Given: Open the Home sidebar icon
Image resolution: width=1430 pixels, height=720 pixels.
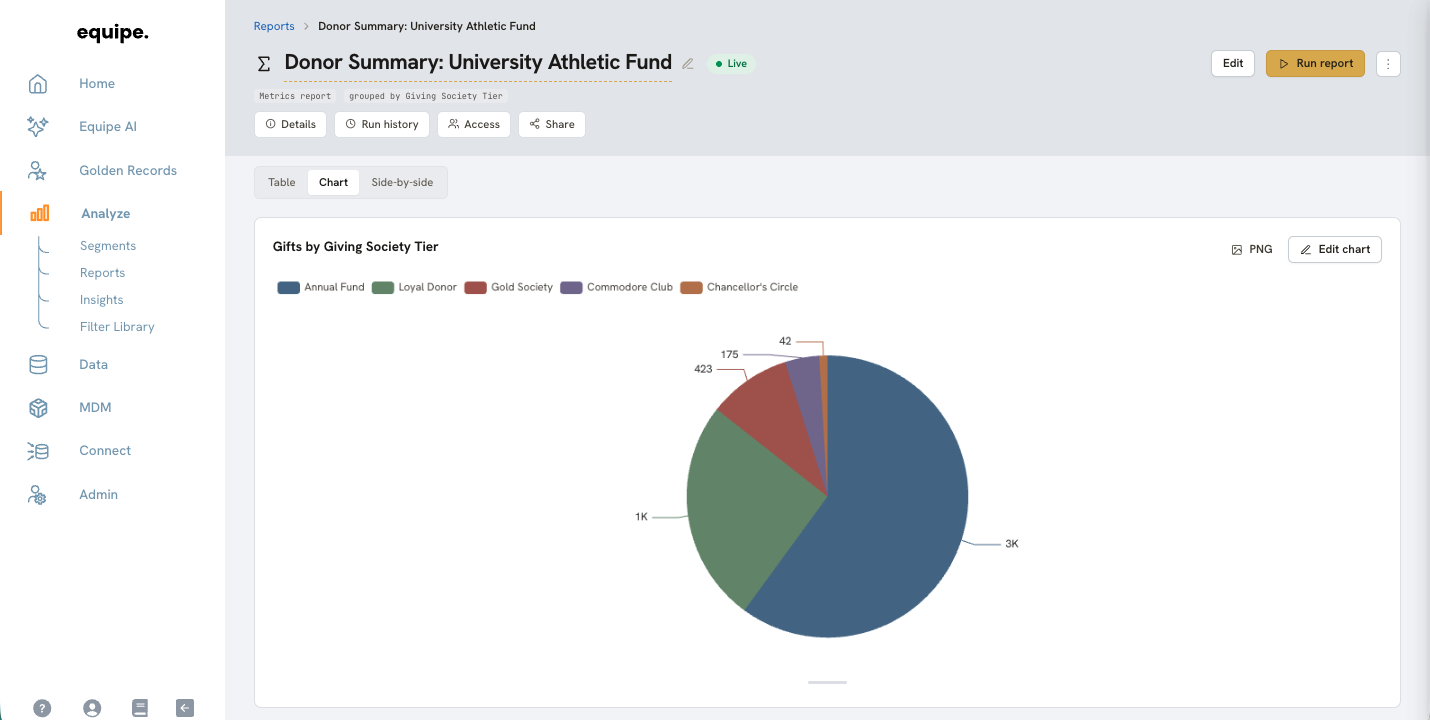Looking at the screenshot, I should tap(38, 84).
